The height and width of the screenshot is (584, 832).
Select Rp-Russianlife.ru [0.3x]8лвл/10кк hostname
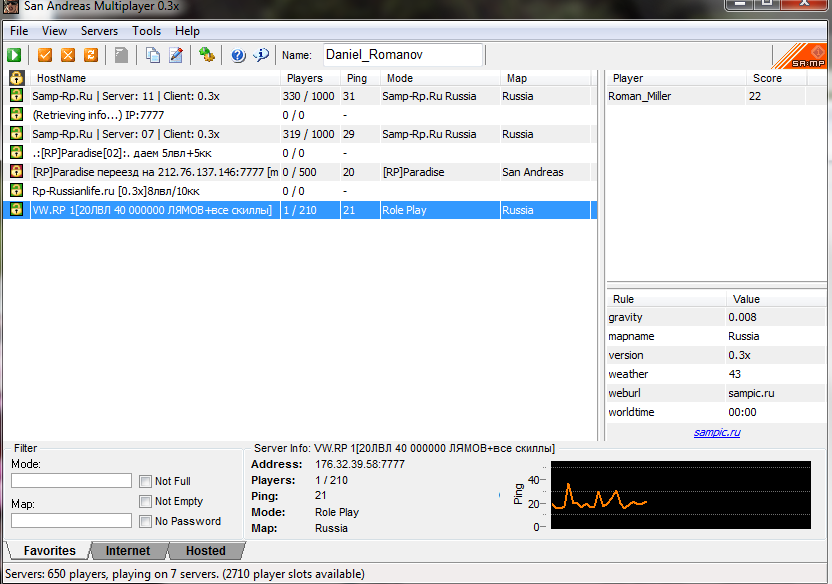[x=116, y=191]
